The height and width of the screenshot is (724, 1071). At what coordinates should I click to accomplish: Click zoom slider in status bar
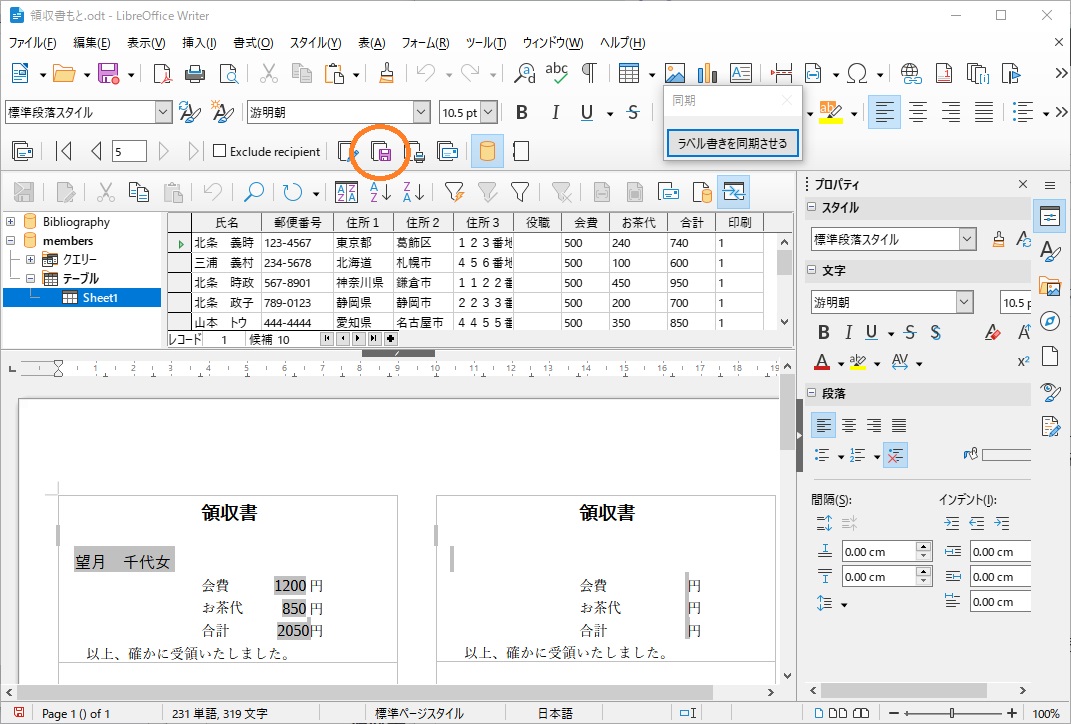952,713
